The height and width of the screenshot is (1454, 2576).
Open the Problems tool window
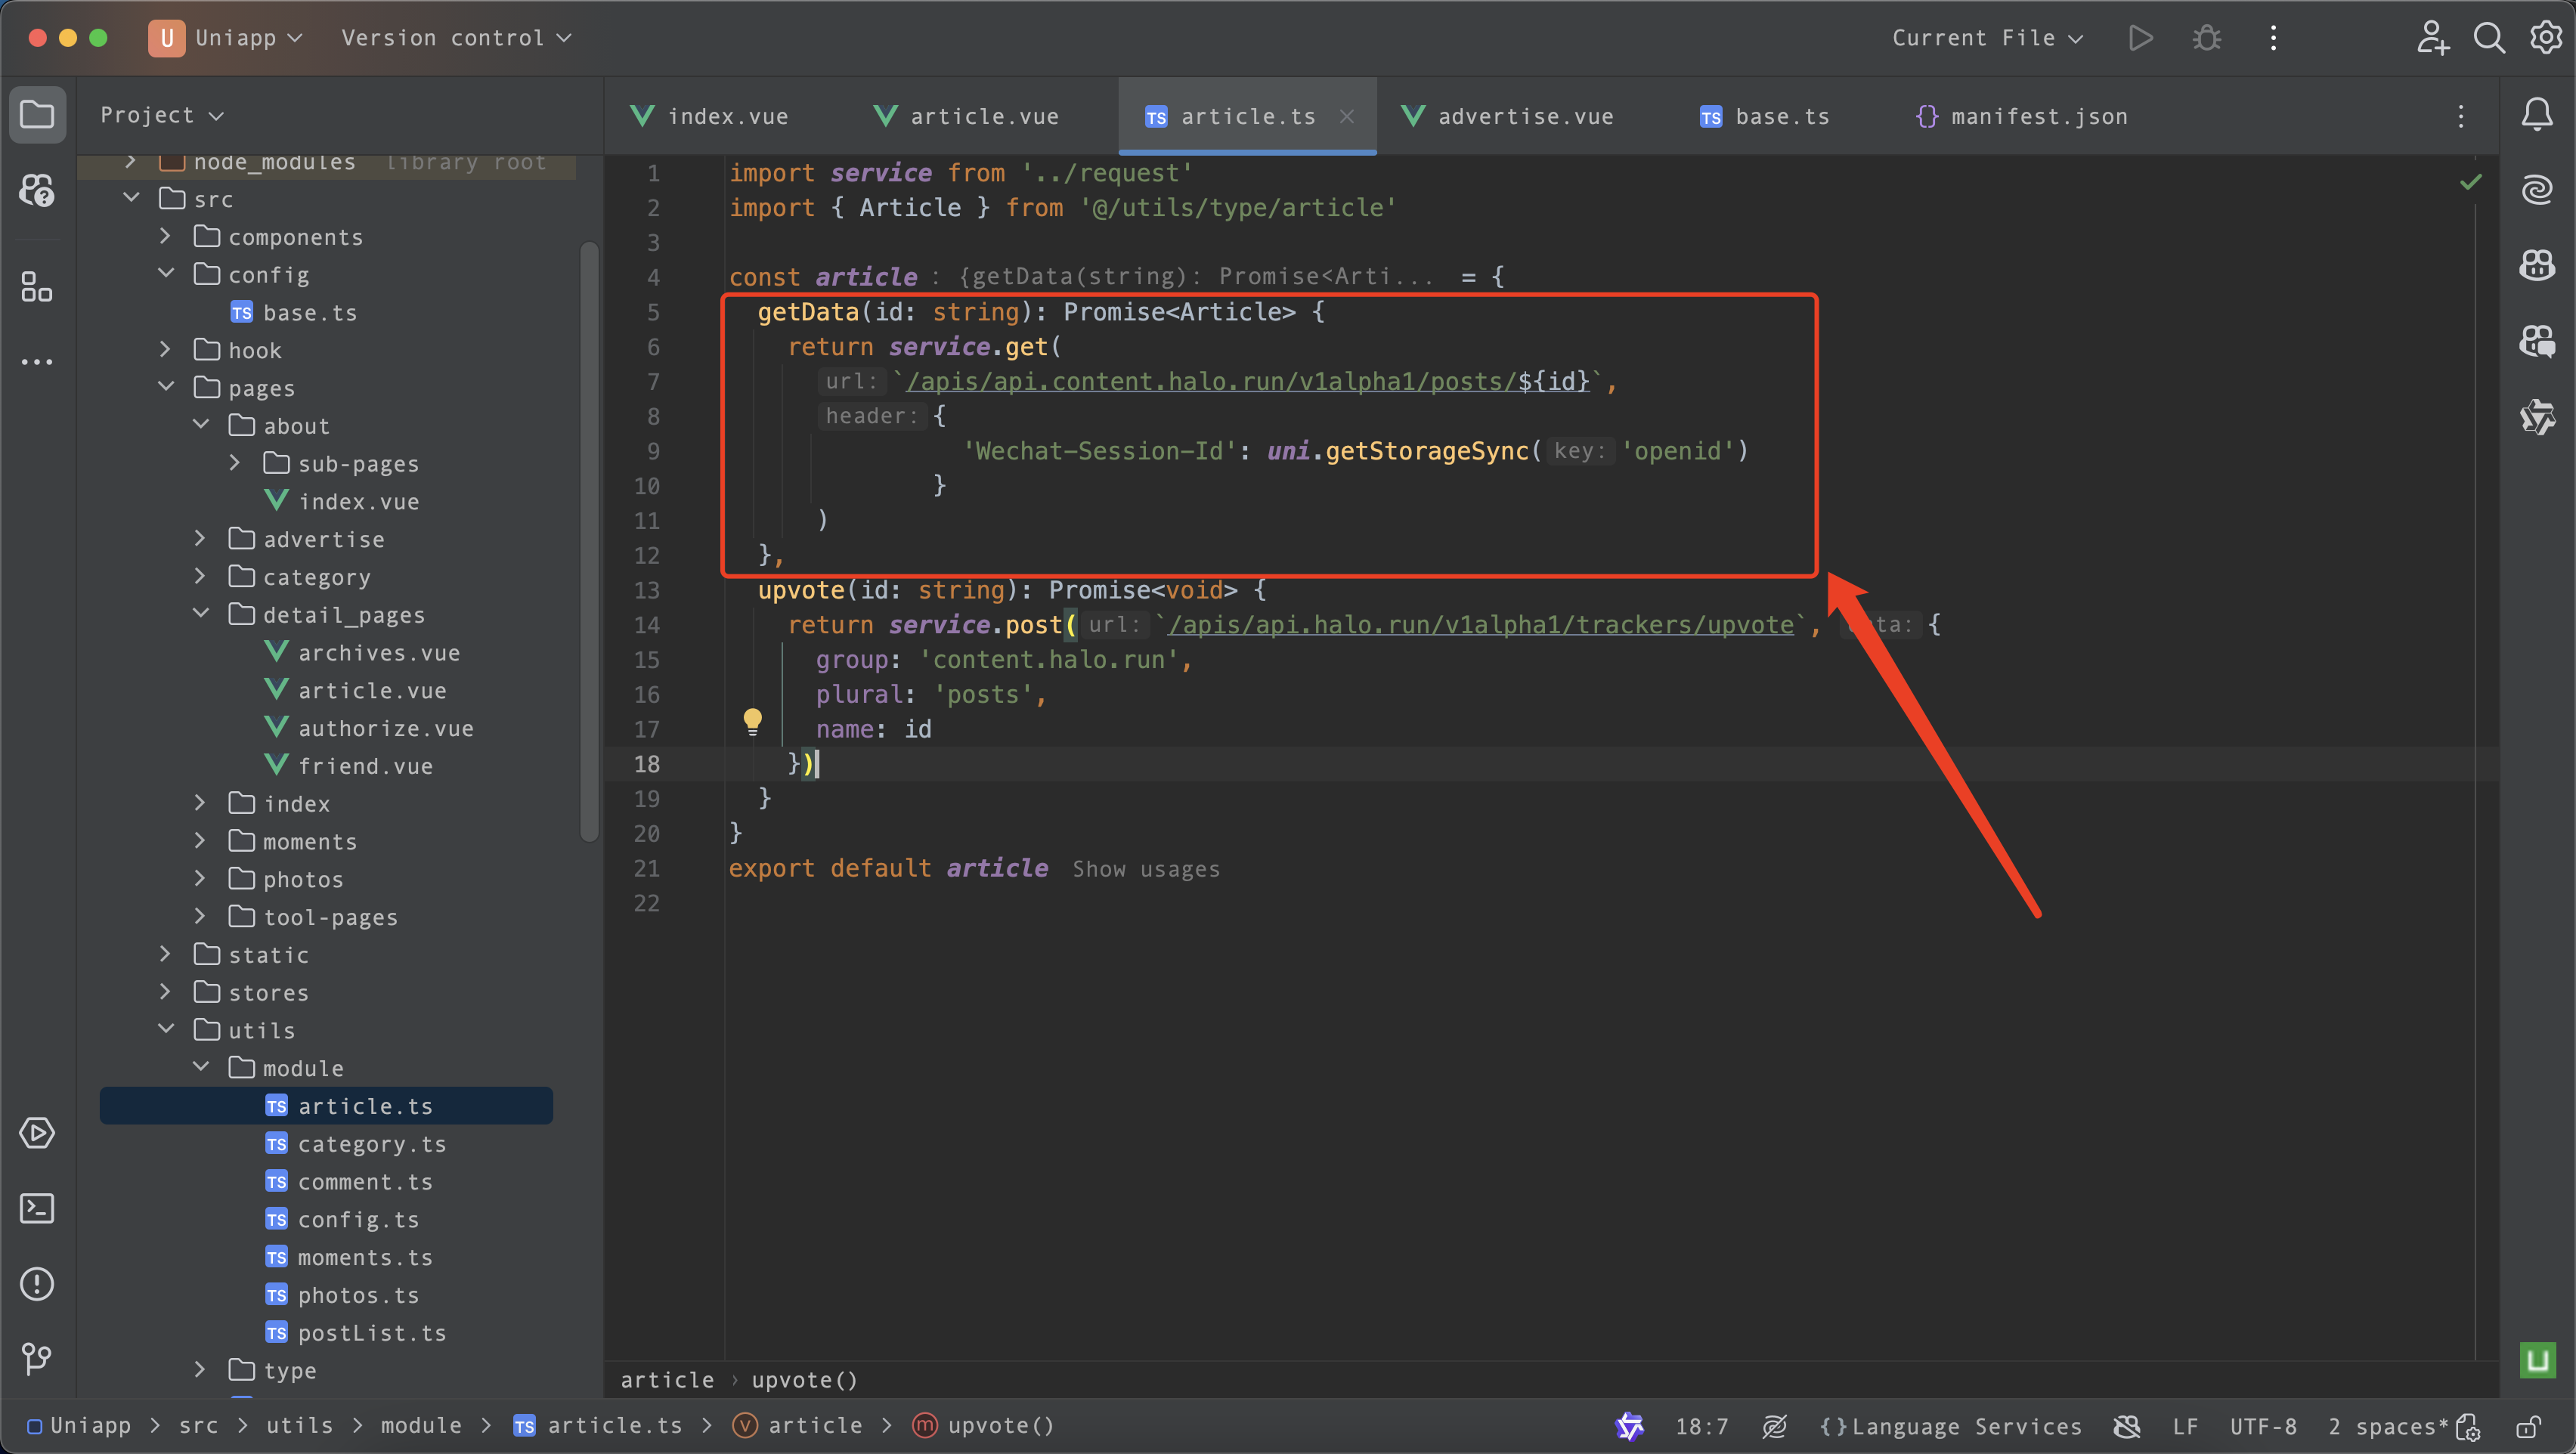[x=37, y=1284]
